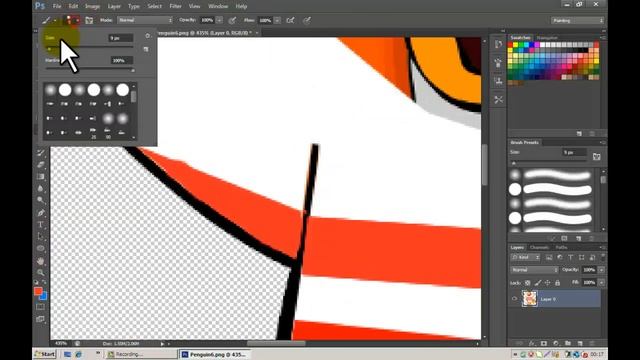
Task: Select the Horizontal Type tool
Action: (x=40, y=224)
